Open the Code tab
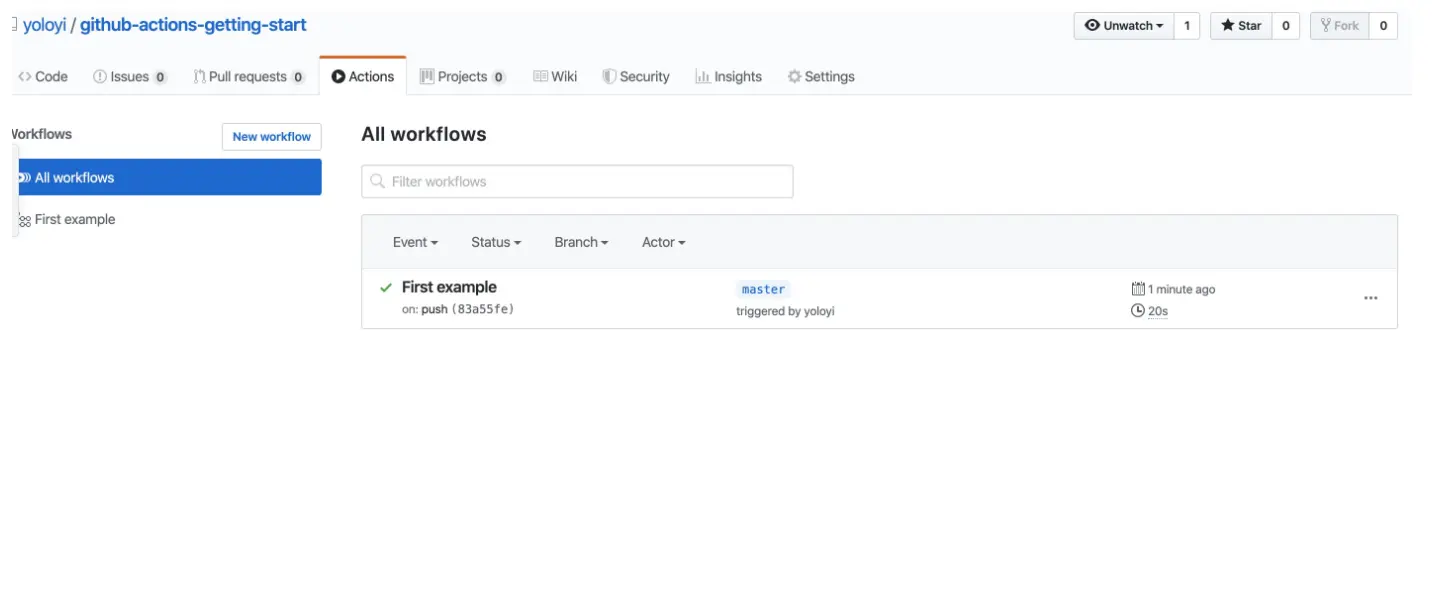Image resolution: width=1432 pixels, height=590 pixels. point(43,76)
